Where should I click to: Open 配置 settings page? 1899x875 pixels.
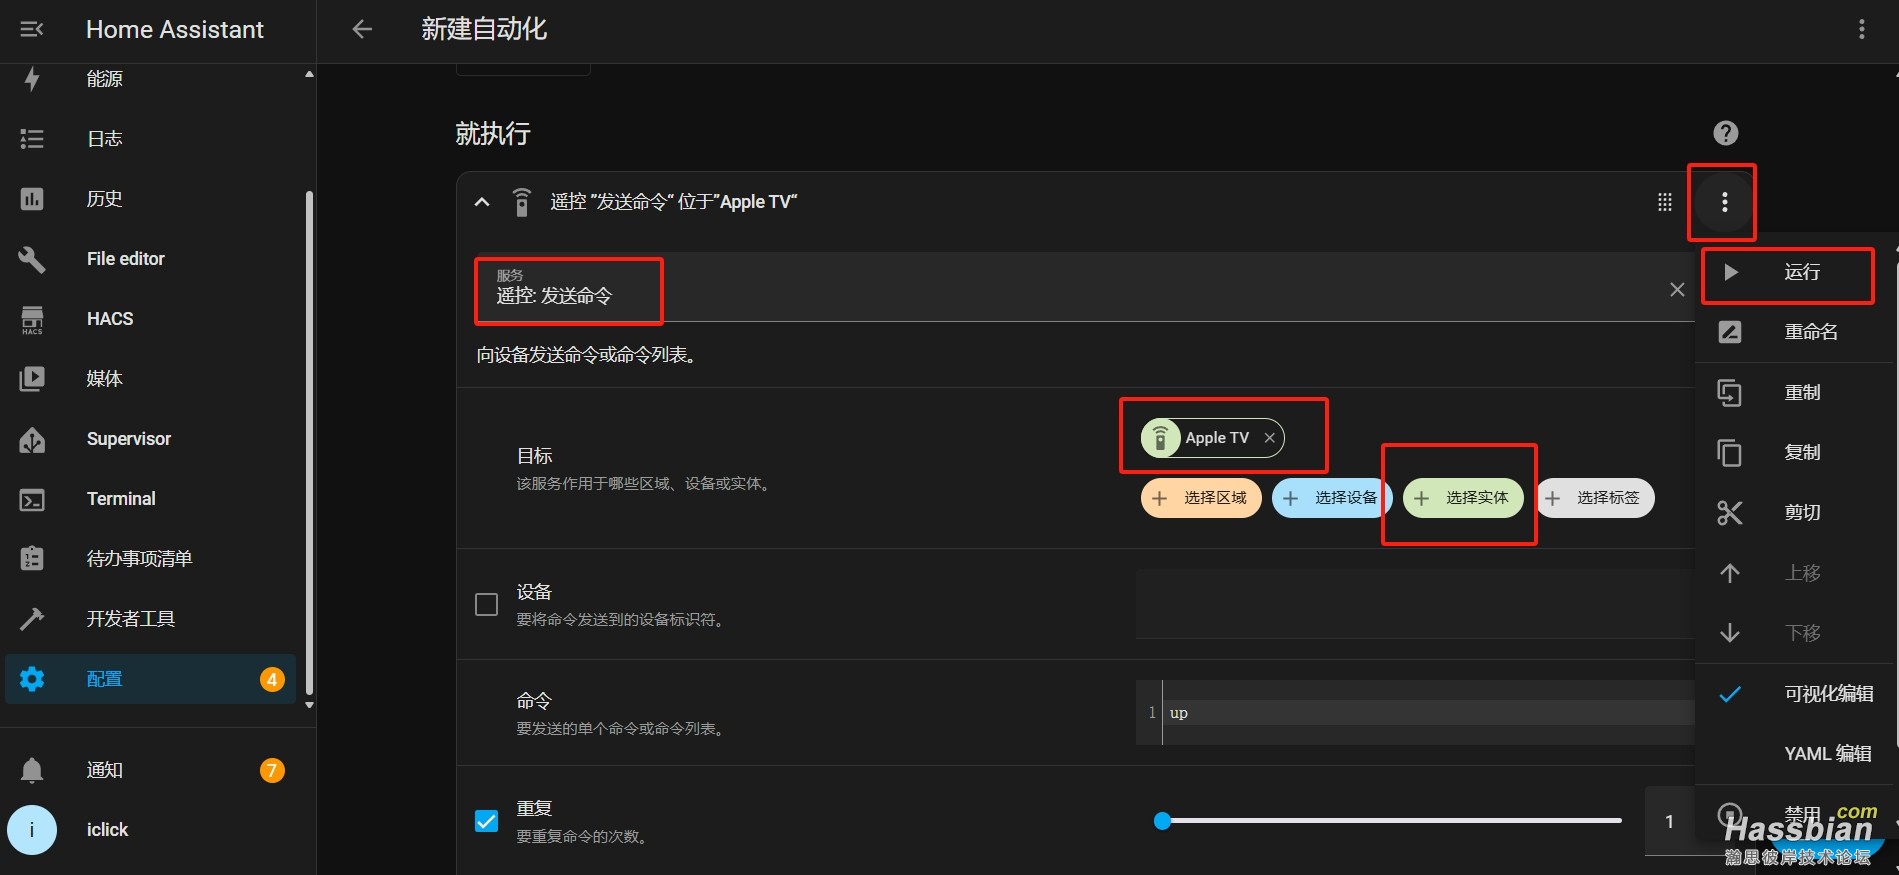[151, 679]
